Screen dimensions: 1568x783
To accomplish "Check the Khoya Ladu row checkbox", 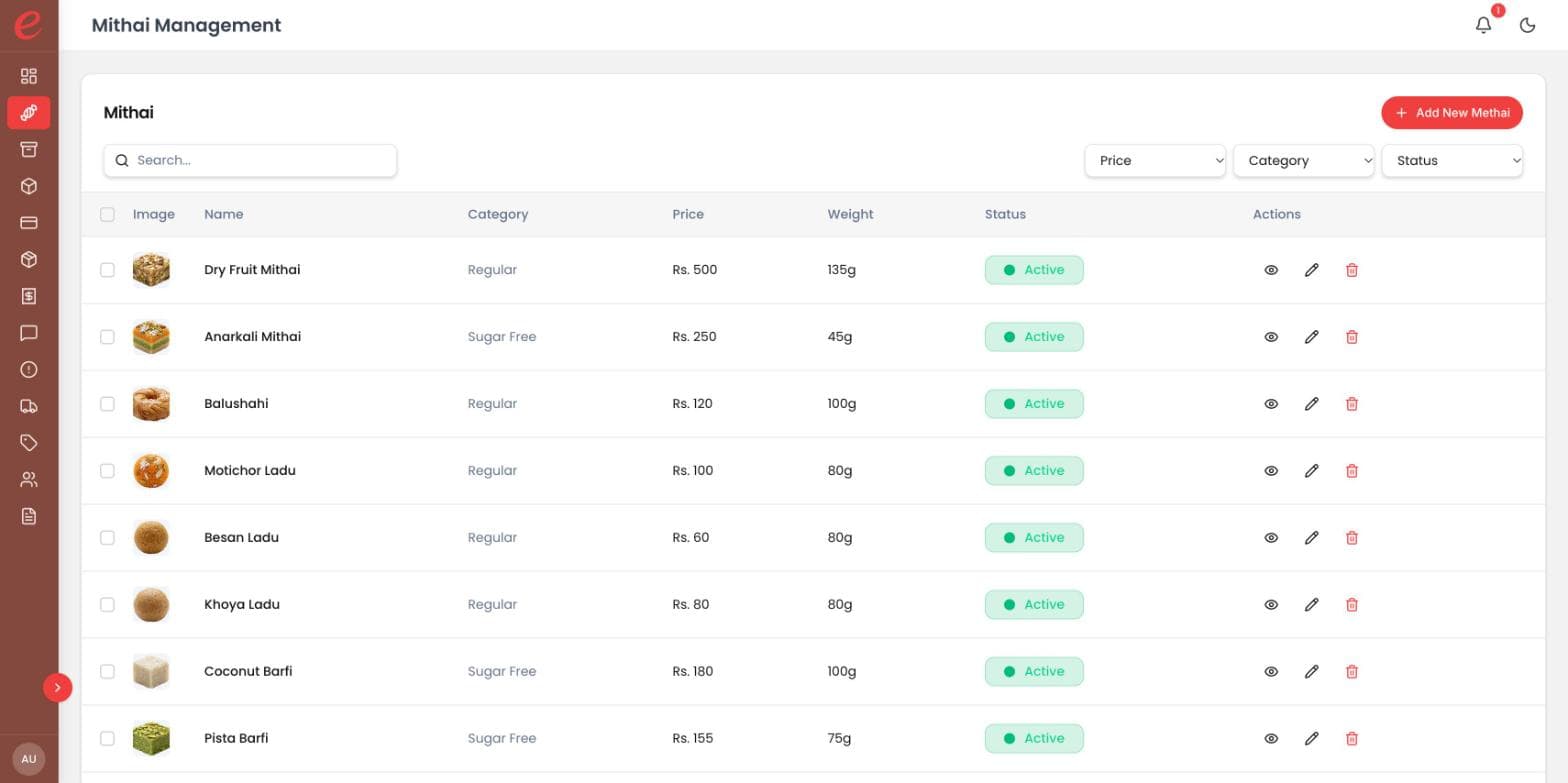I will click(x=107, y=605).
